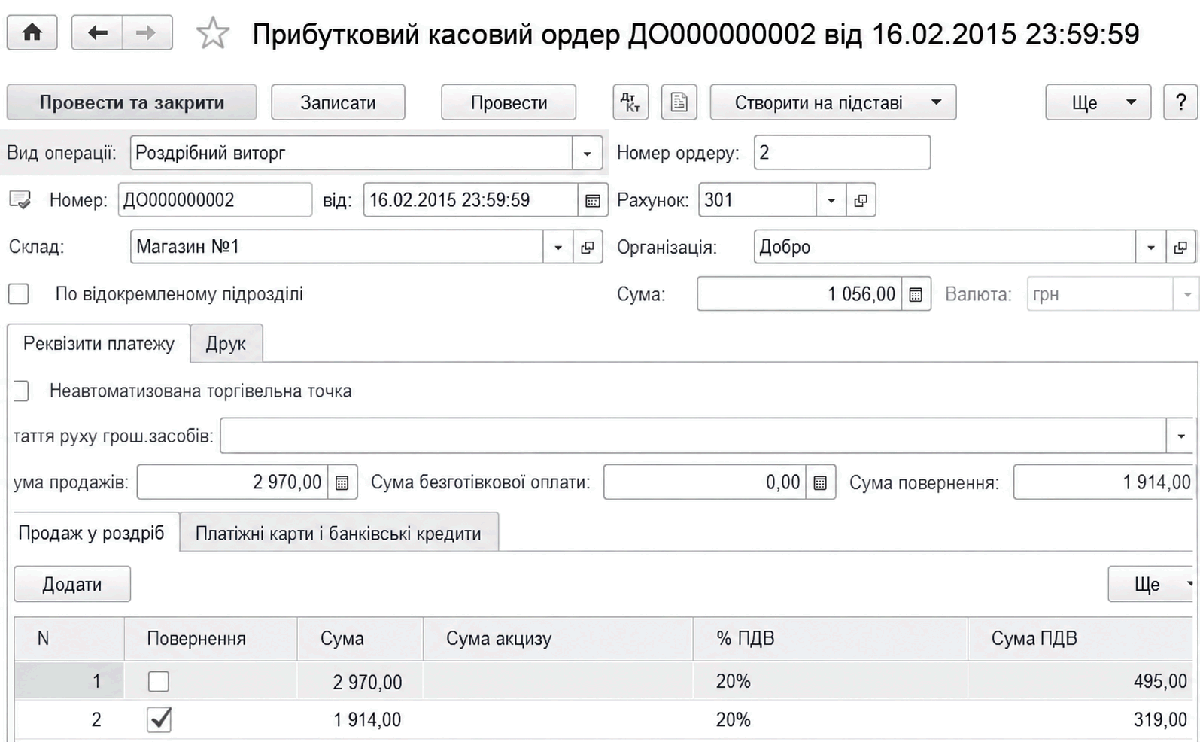Select row number 2 cell

click(x=68, y=719)
